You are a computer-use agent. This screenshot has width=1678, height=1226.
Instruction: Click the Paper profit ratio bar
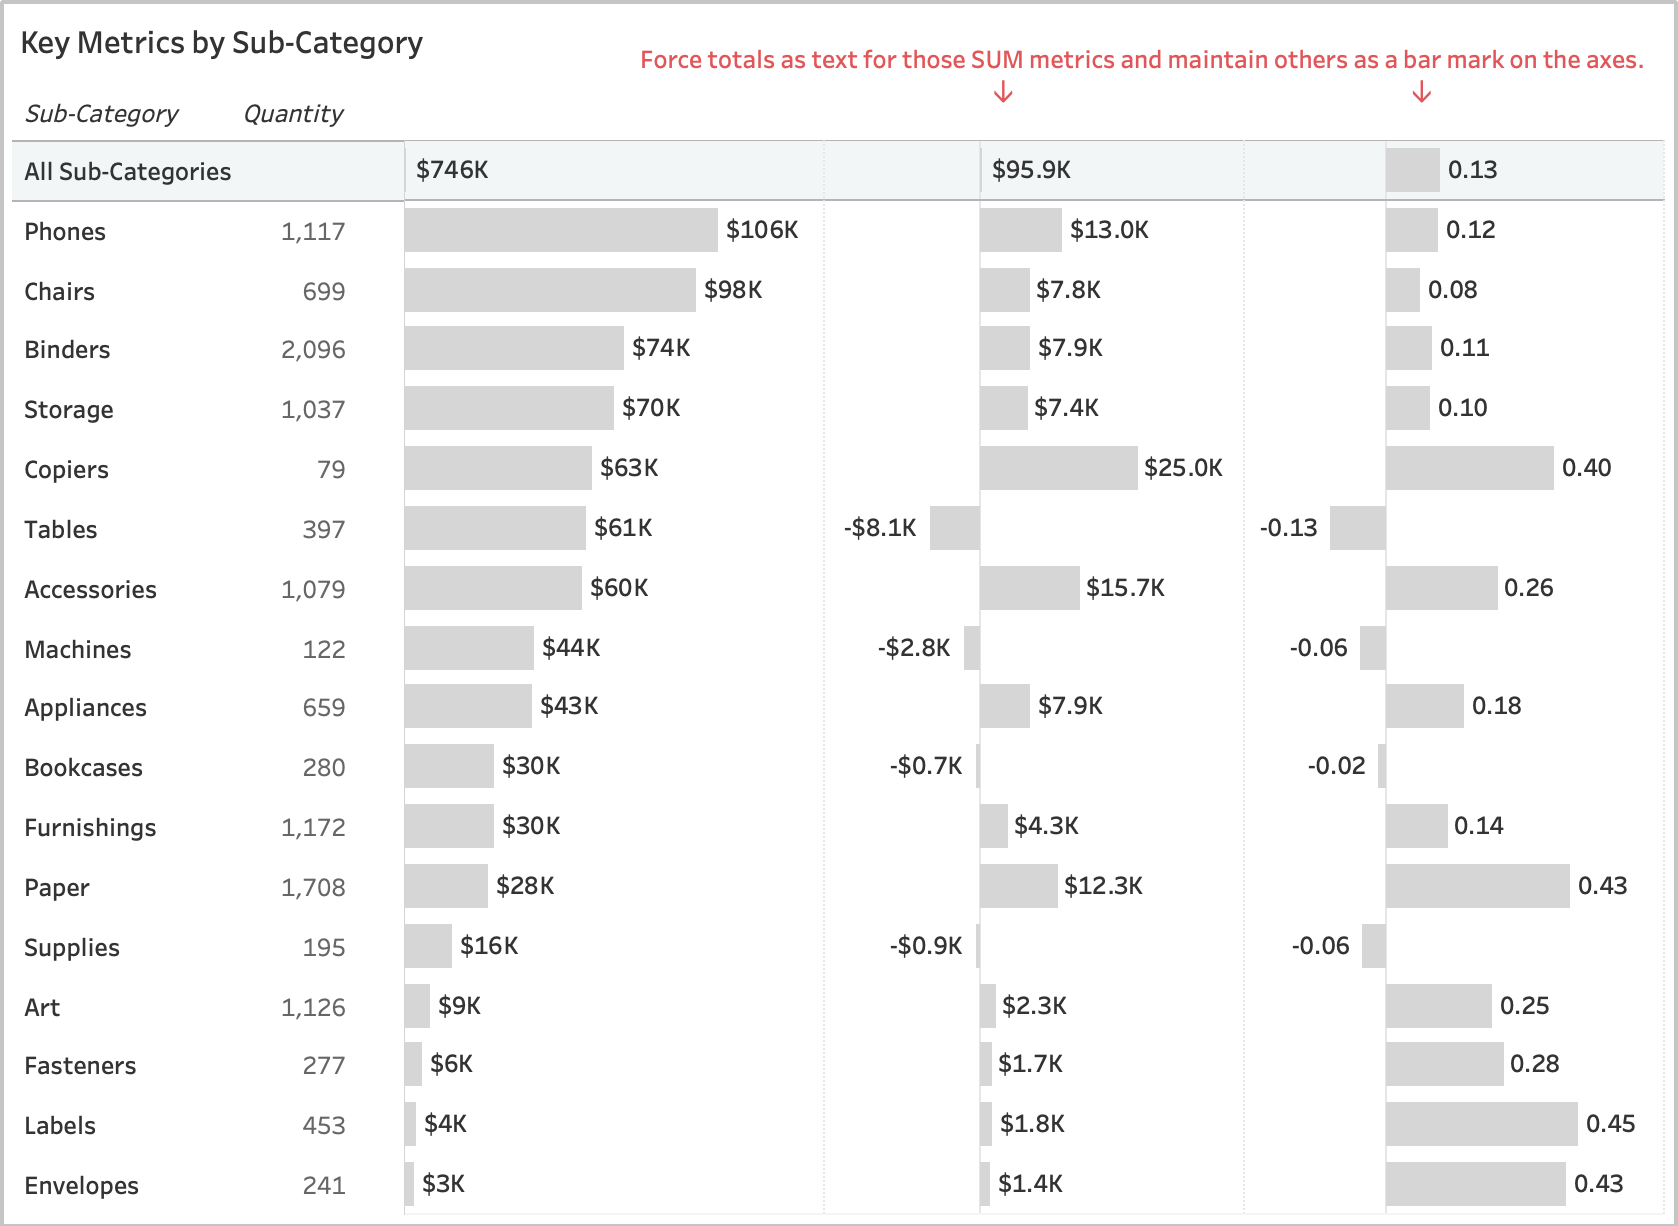1476,886
